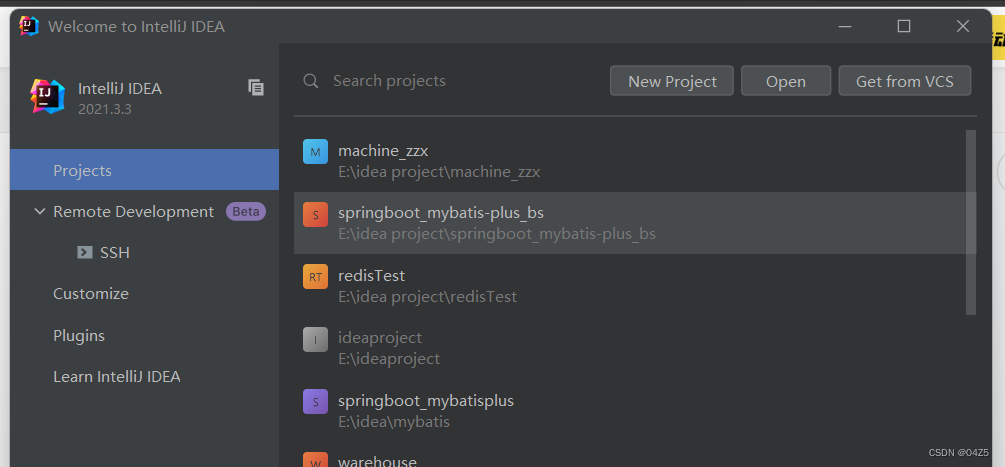1005x467 pixels.
Task: Click the search magnifier icon
Action: [312, 81]
